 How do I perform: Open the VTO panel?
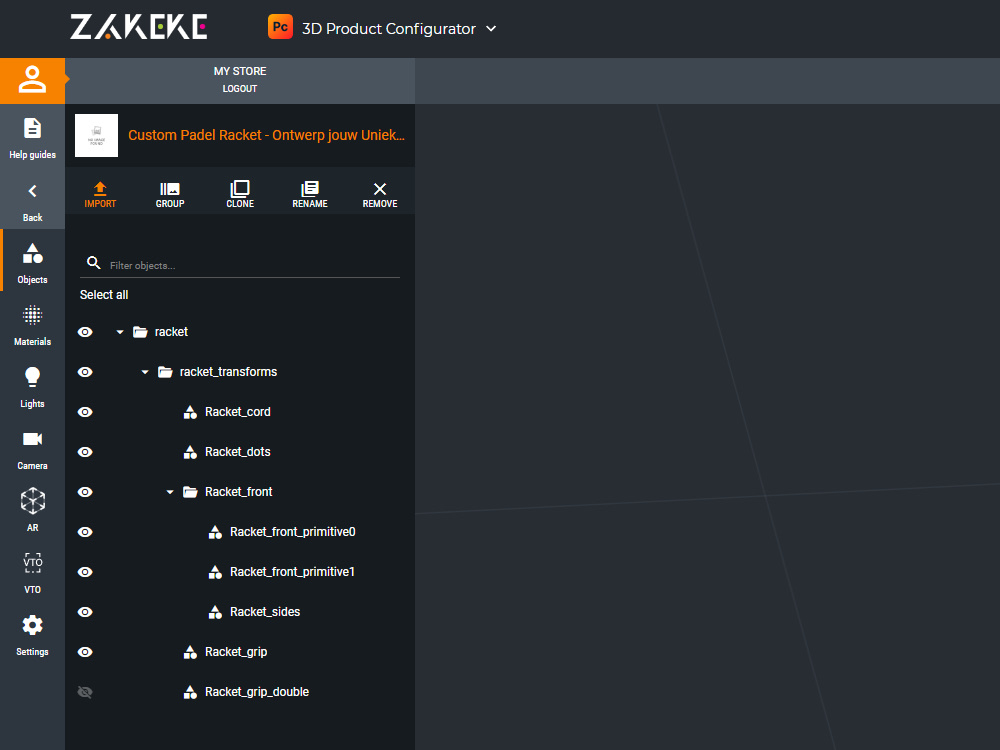click(x=32, y=568)
